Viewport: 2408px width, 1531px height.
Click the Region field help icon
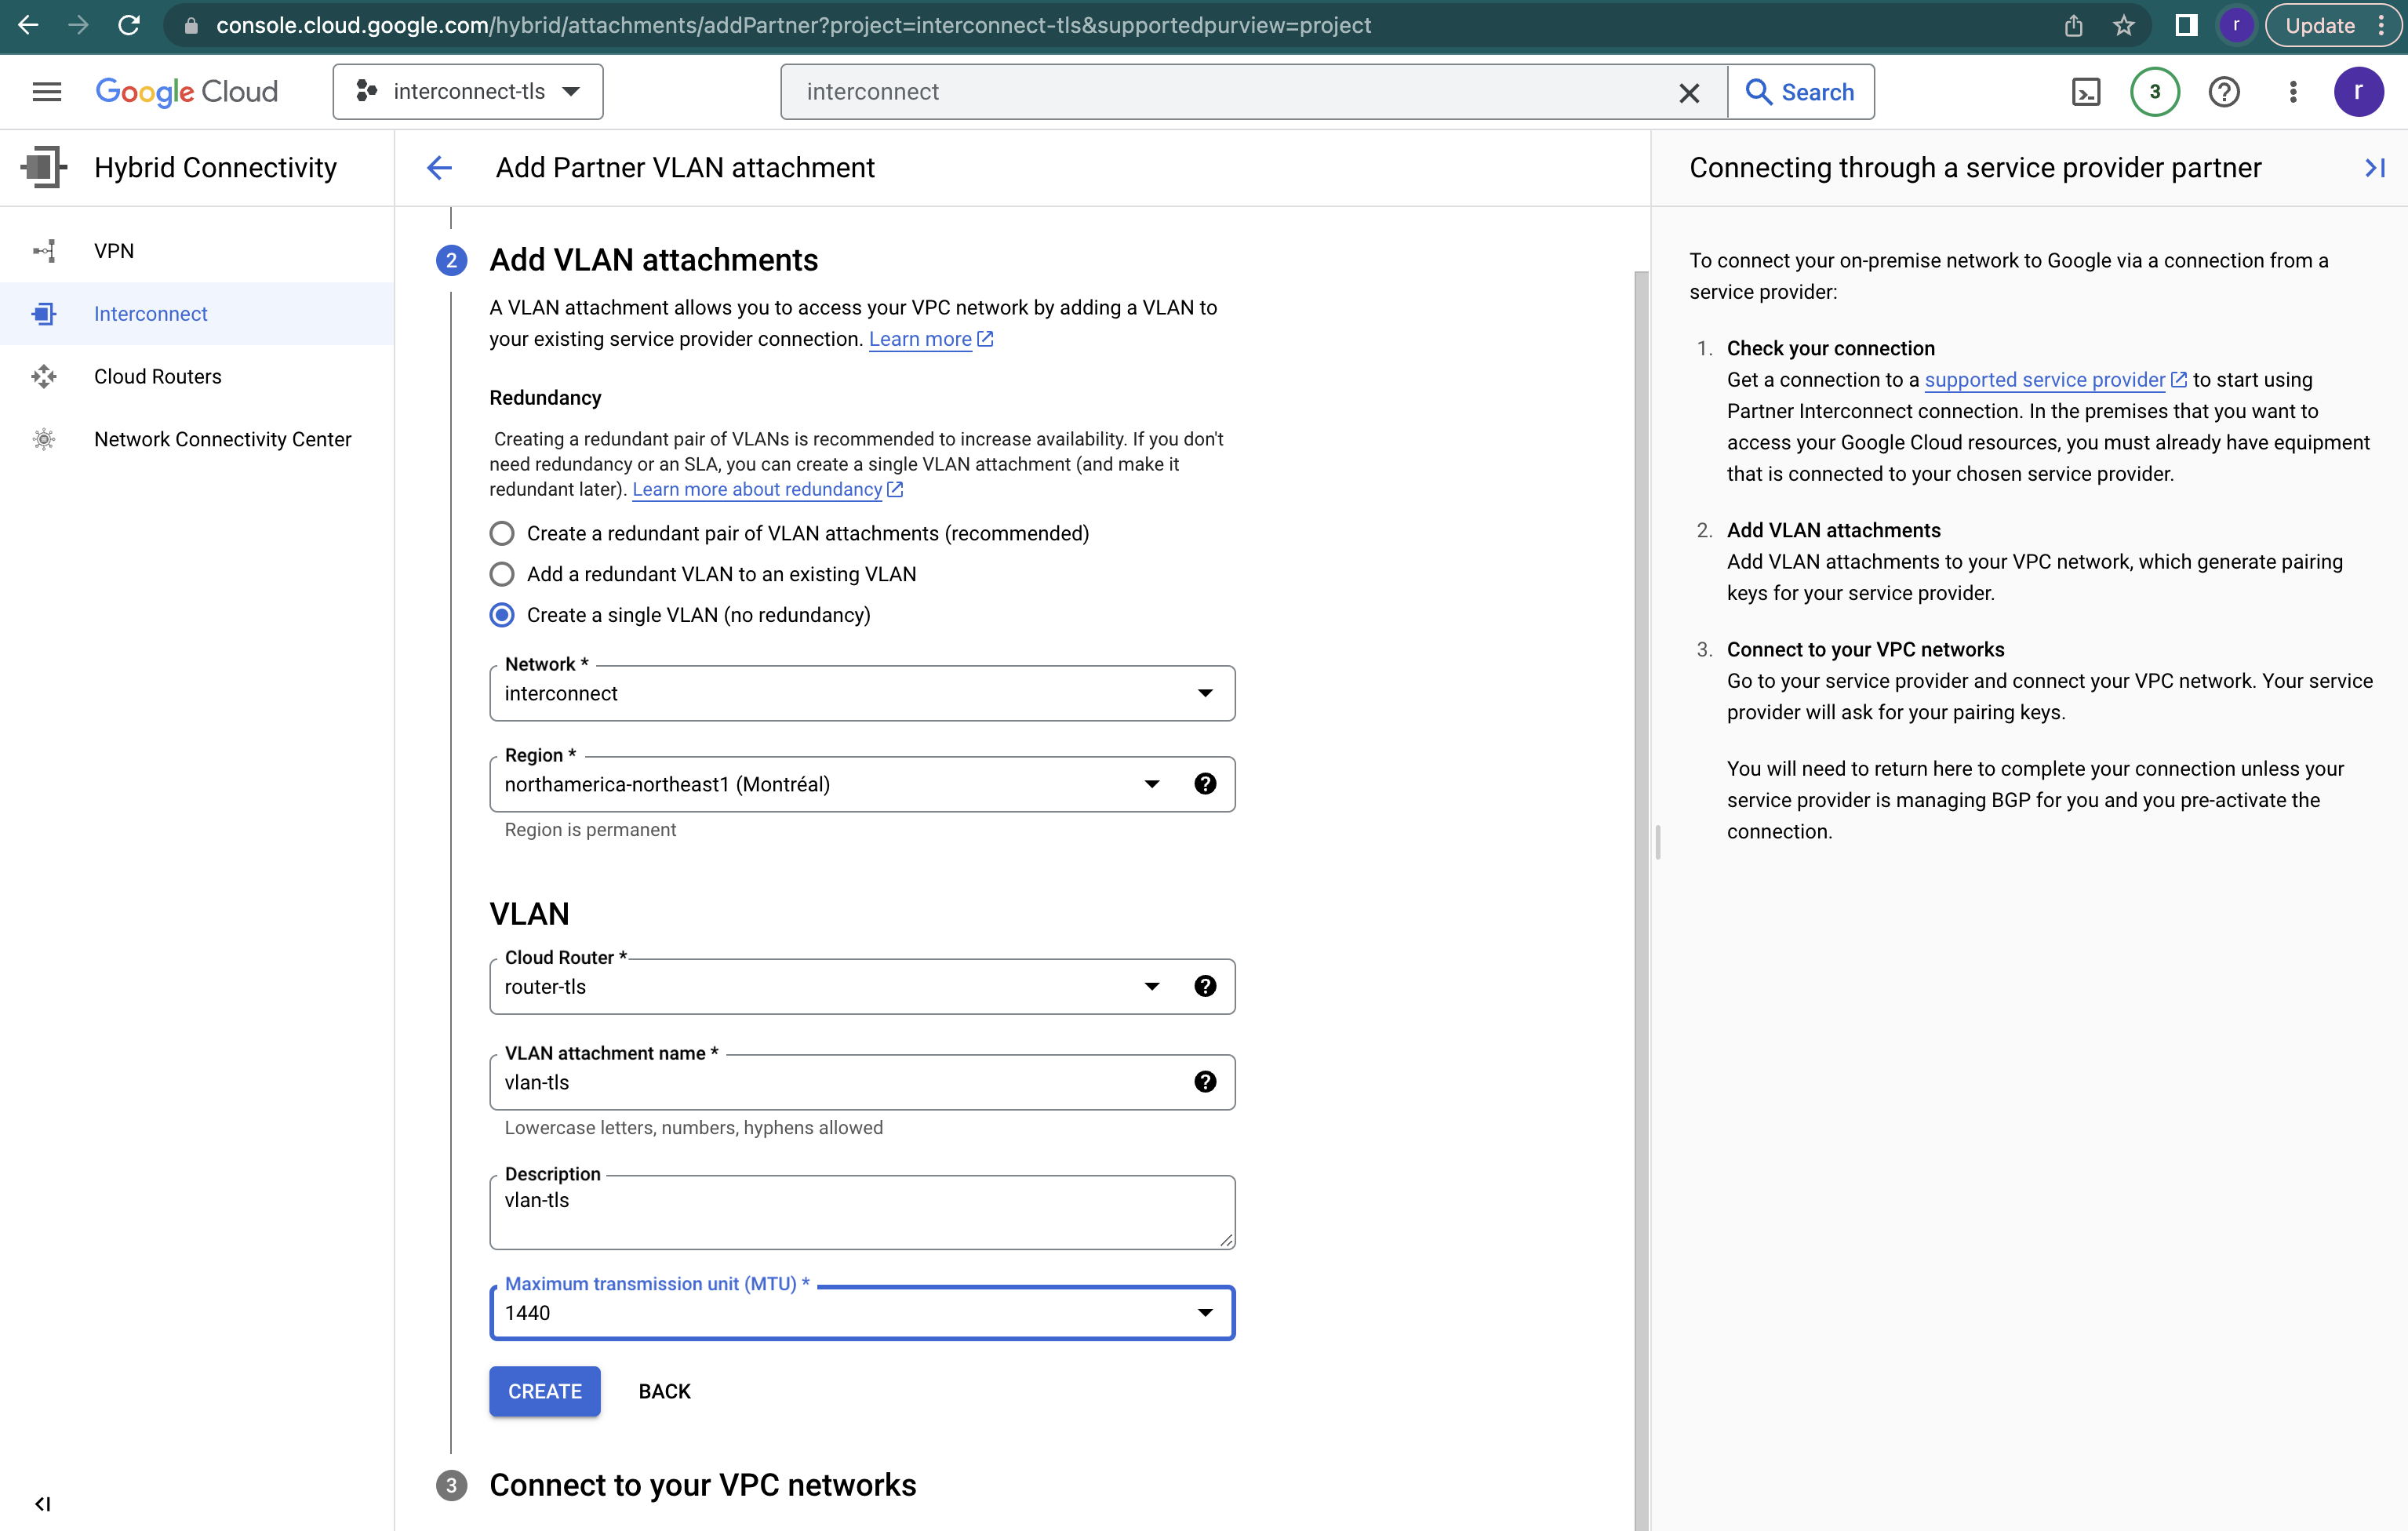click(1206, 784)
